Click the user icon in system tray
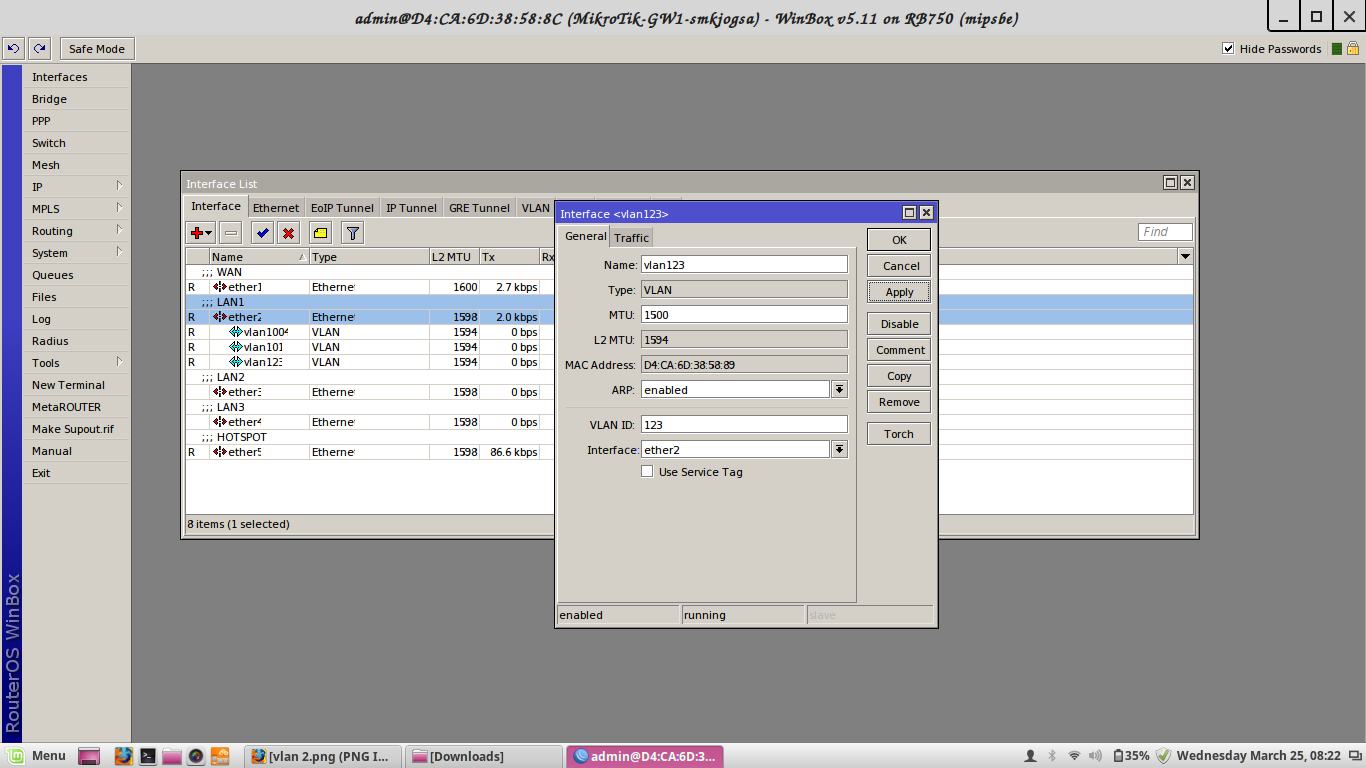Image resolution: width=1366 pixels, height=768 pixels. (x=1031, y=756)
